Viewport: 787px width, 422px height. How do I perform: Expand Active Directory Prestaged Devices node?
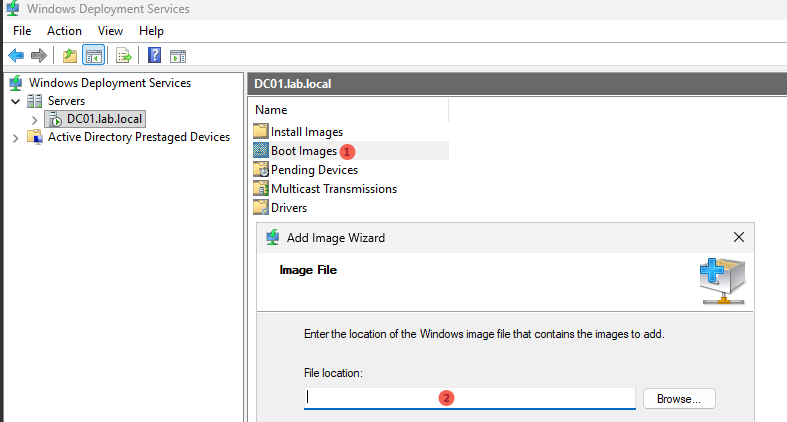(16, 137)
